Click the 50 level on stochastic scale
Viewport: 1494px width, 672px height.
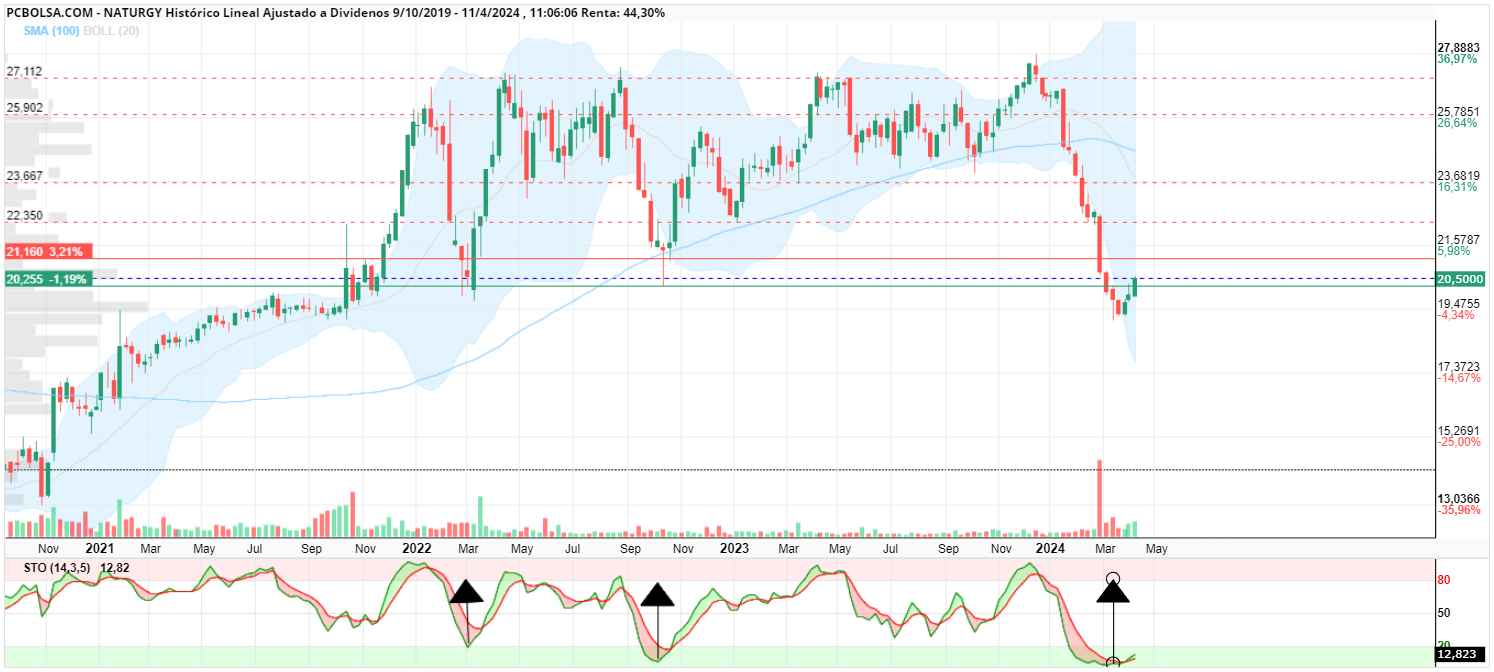coord(1443,613)
